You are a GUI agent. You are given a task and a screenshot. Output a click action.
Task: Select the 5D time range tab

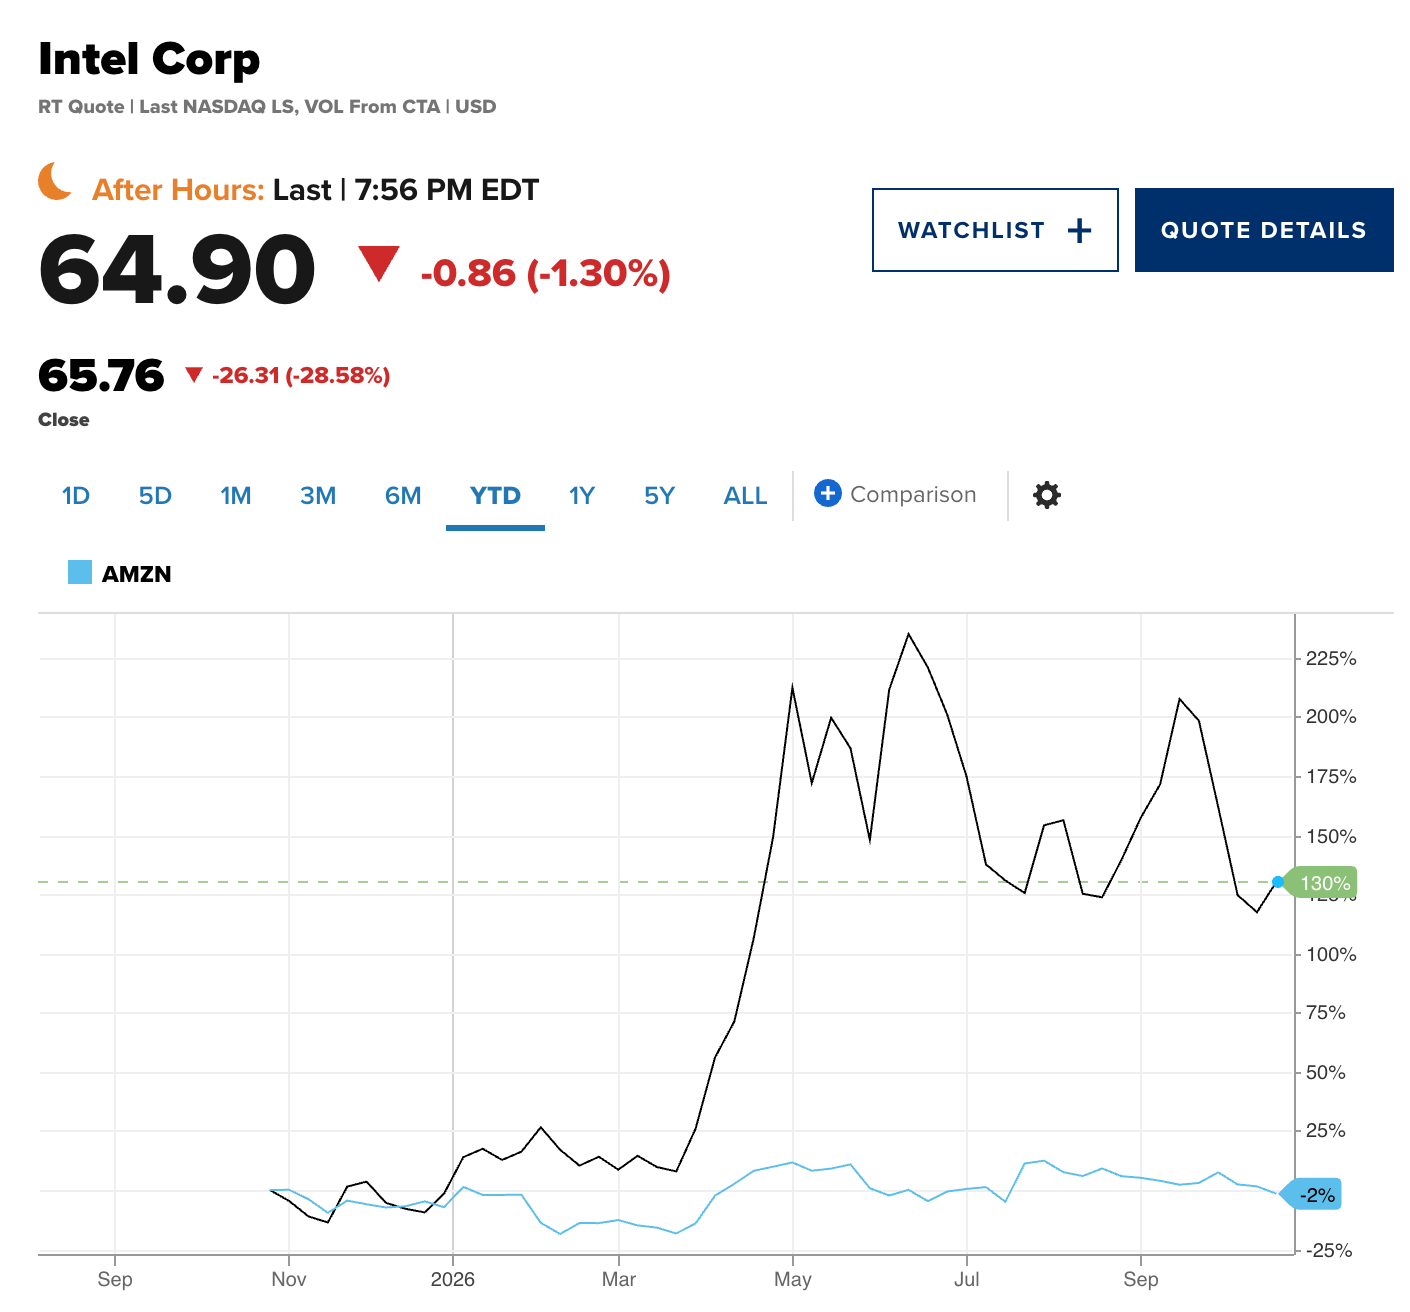point(155,496)
